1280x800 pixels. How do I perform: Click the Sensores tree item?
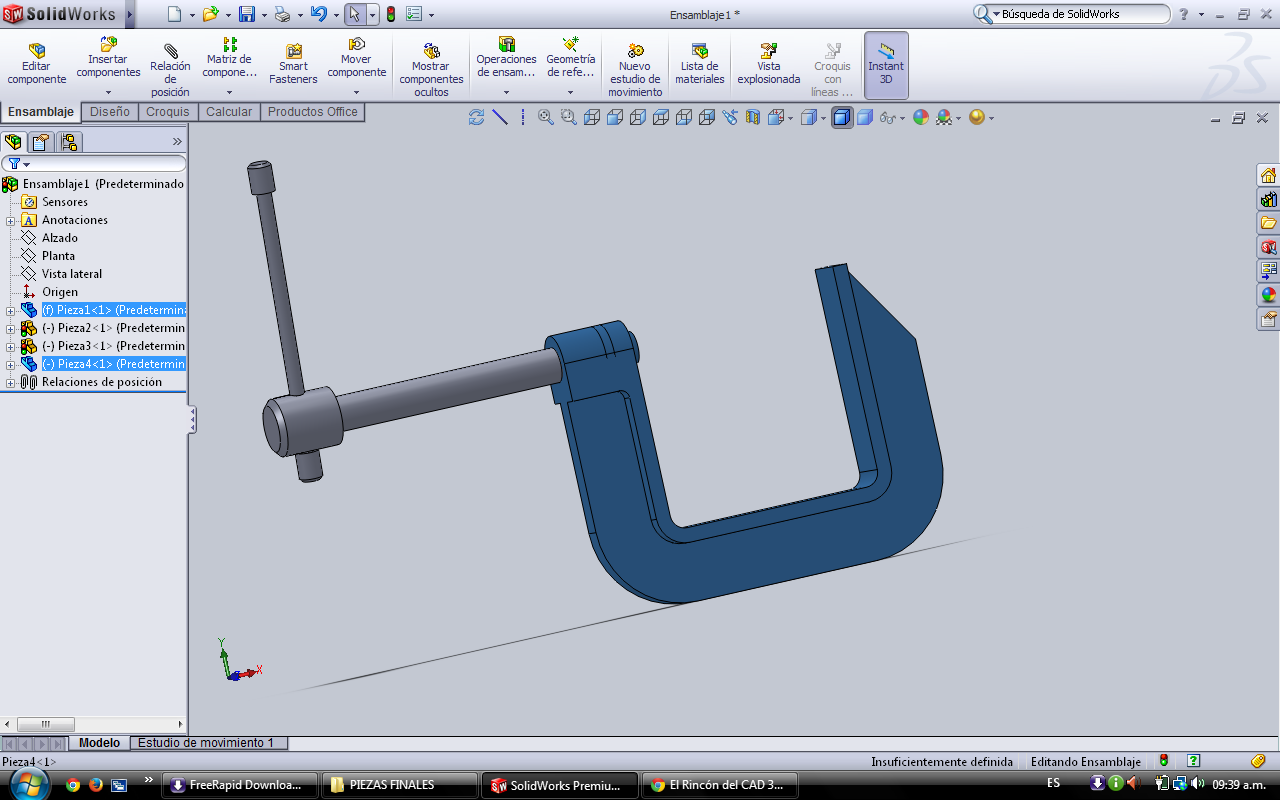click(x=65, y=202)
